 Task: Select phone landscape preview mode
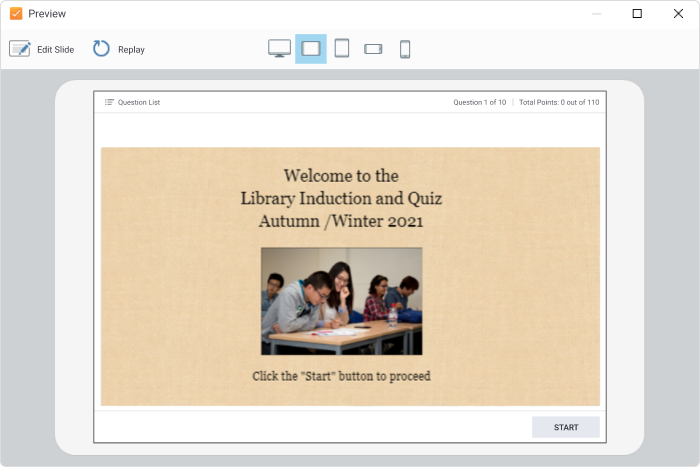[373, 49]
